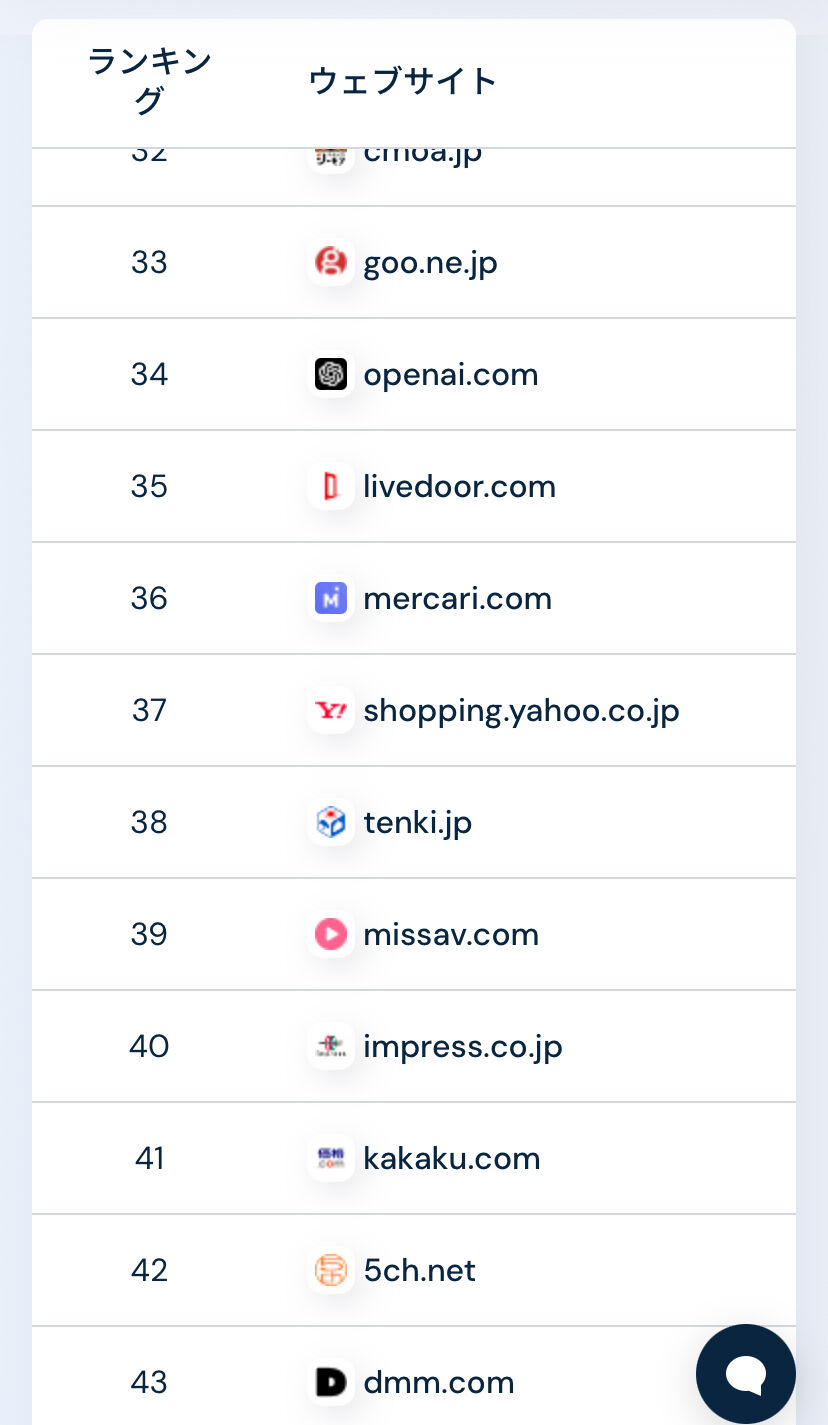This screenshot has width=828, height=1425.
Task: Open the chat bubble widget
Action: (x=746, y=1374)
